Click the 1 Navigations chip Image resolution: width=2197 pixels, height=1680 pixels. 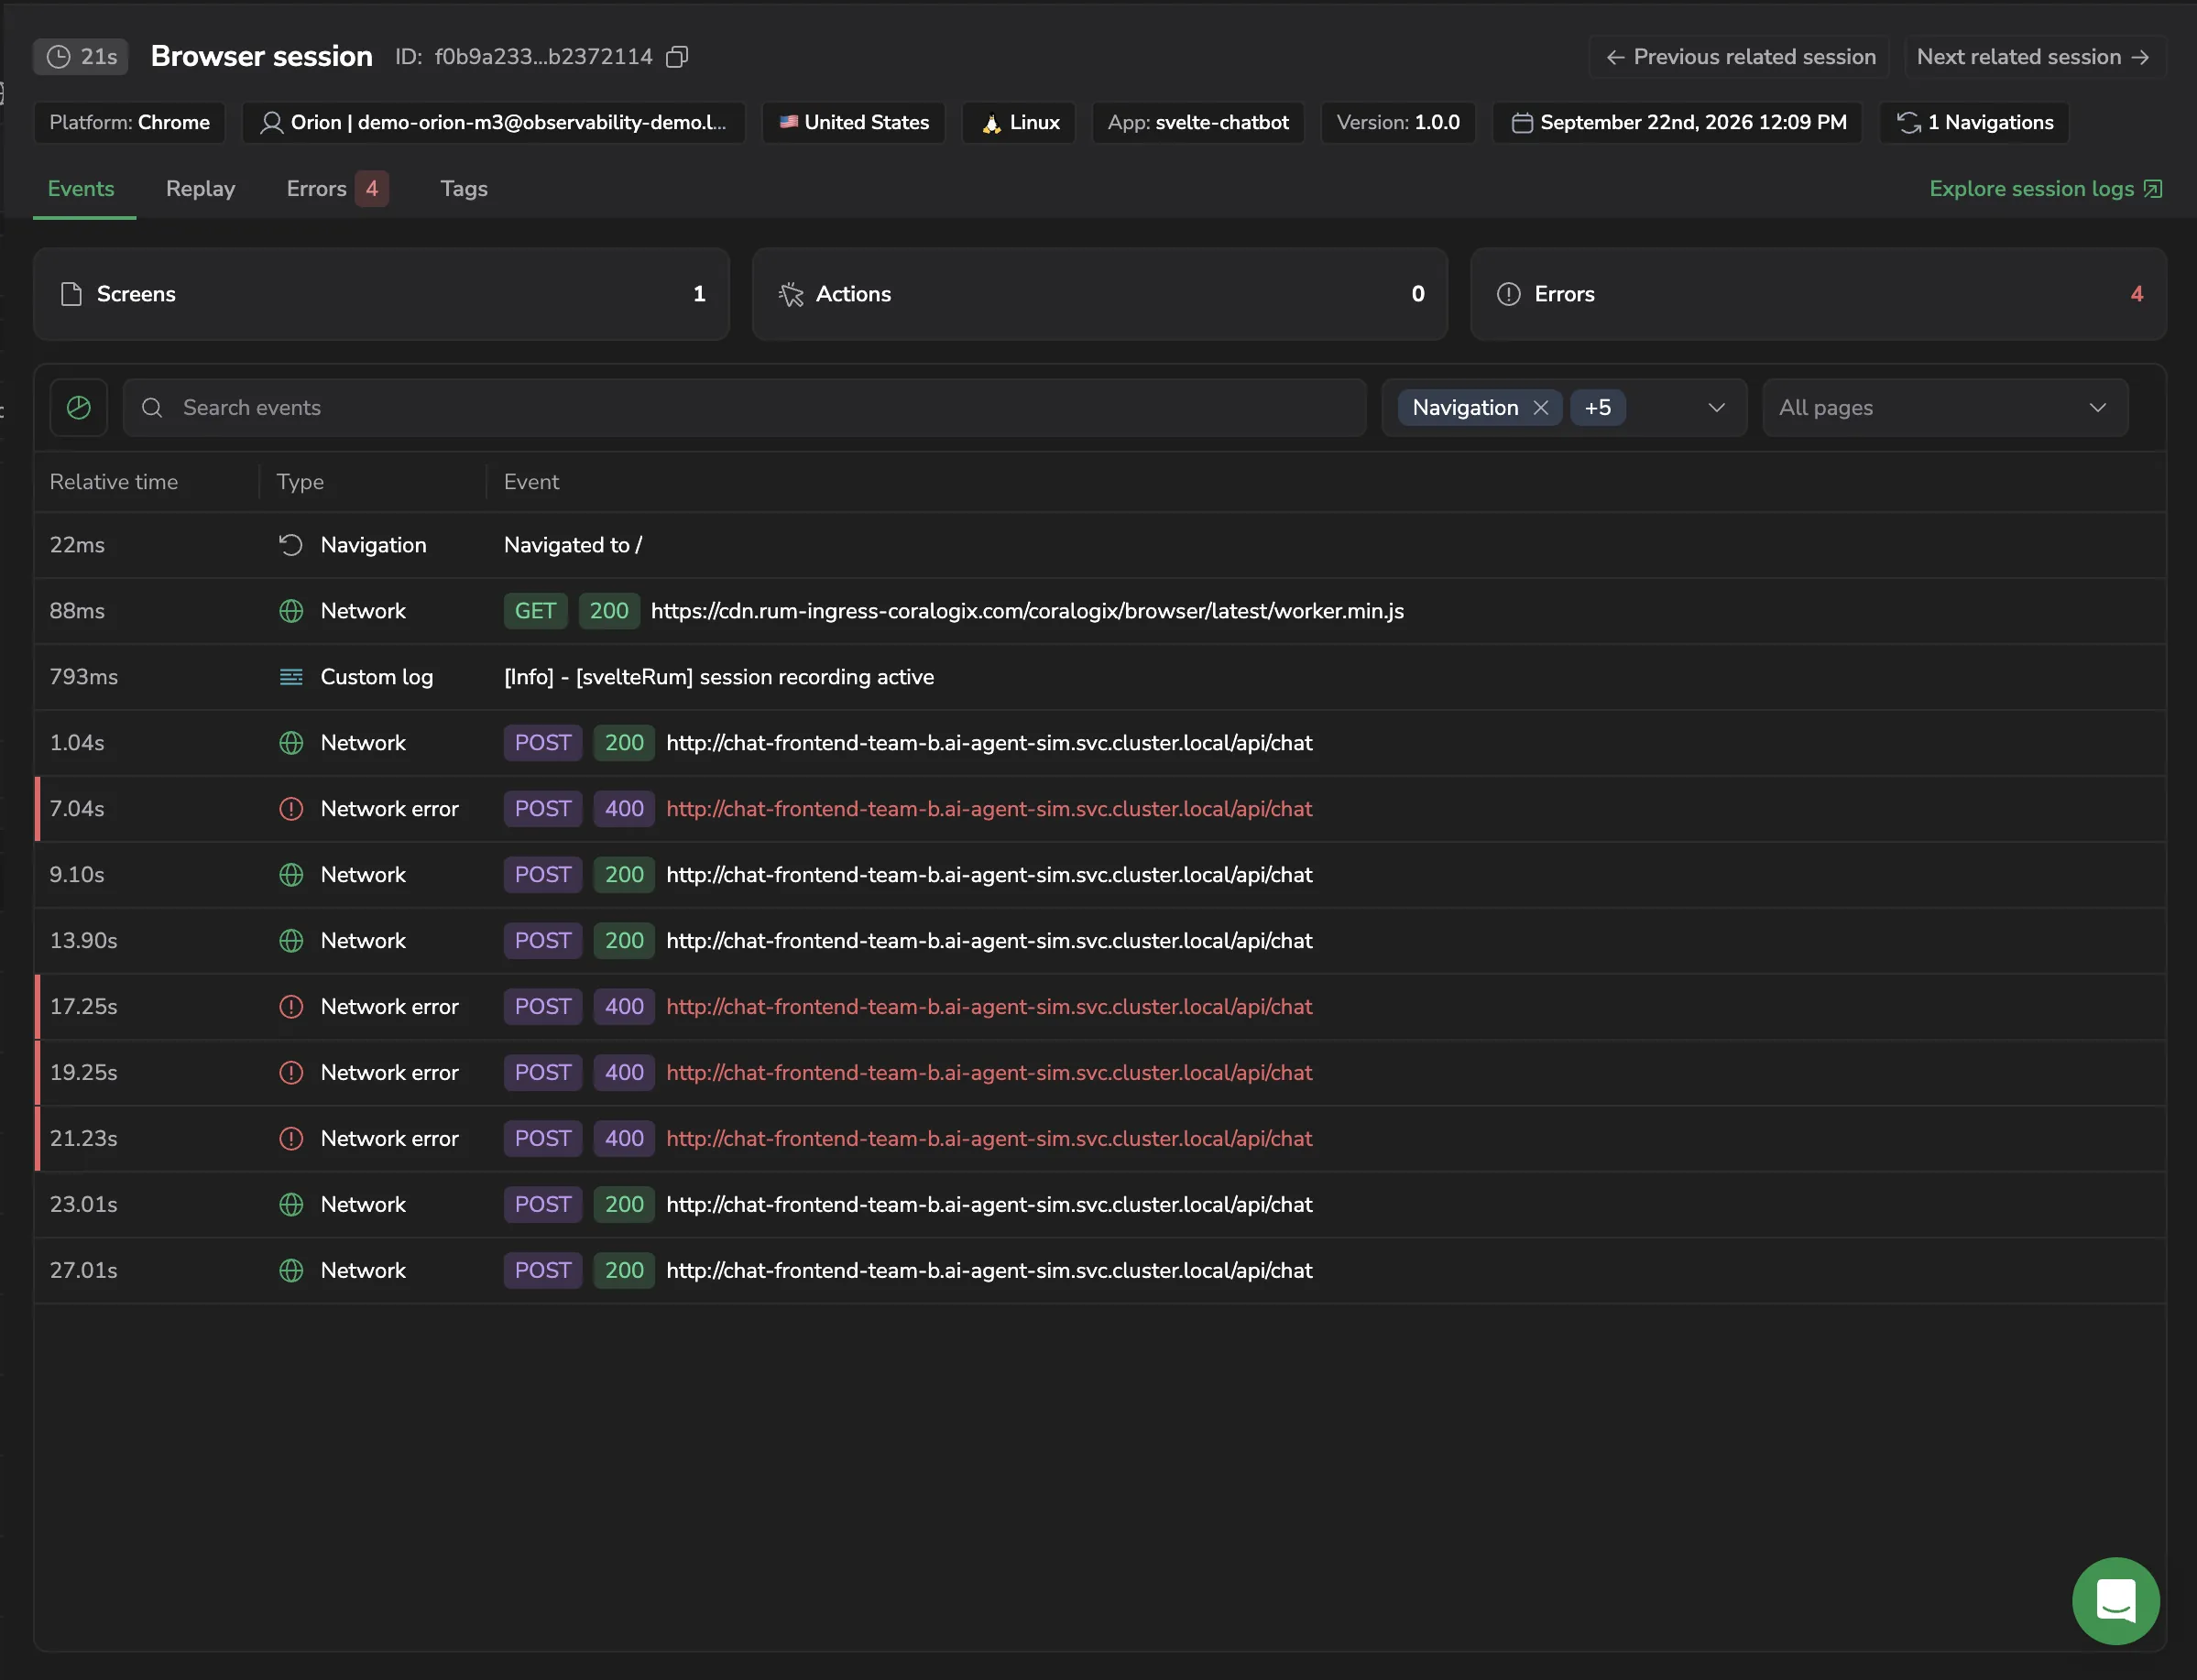coord(1974,123)
